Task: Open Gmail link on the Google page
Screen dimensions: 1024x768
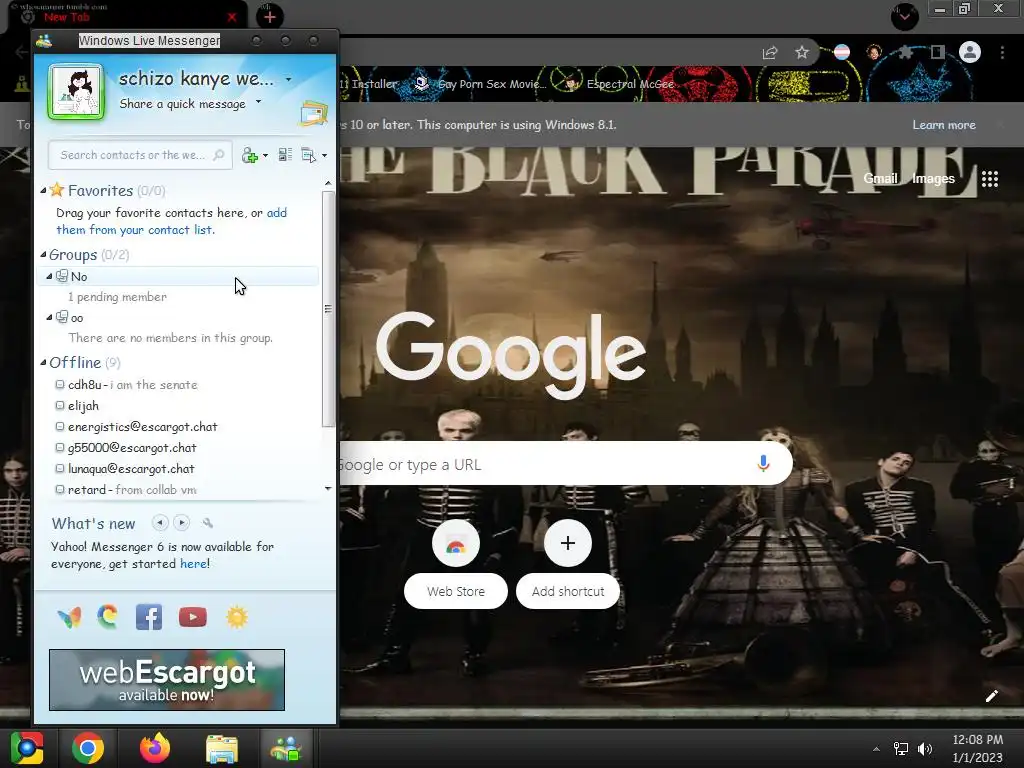Action: (x=880, y=178)
